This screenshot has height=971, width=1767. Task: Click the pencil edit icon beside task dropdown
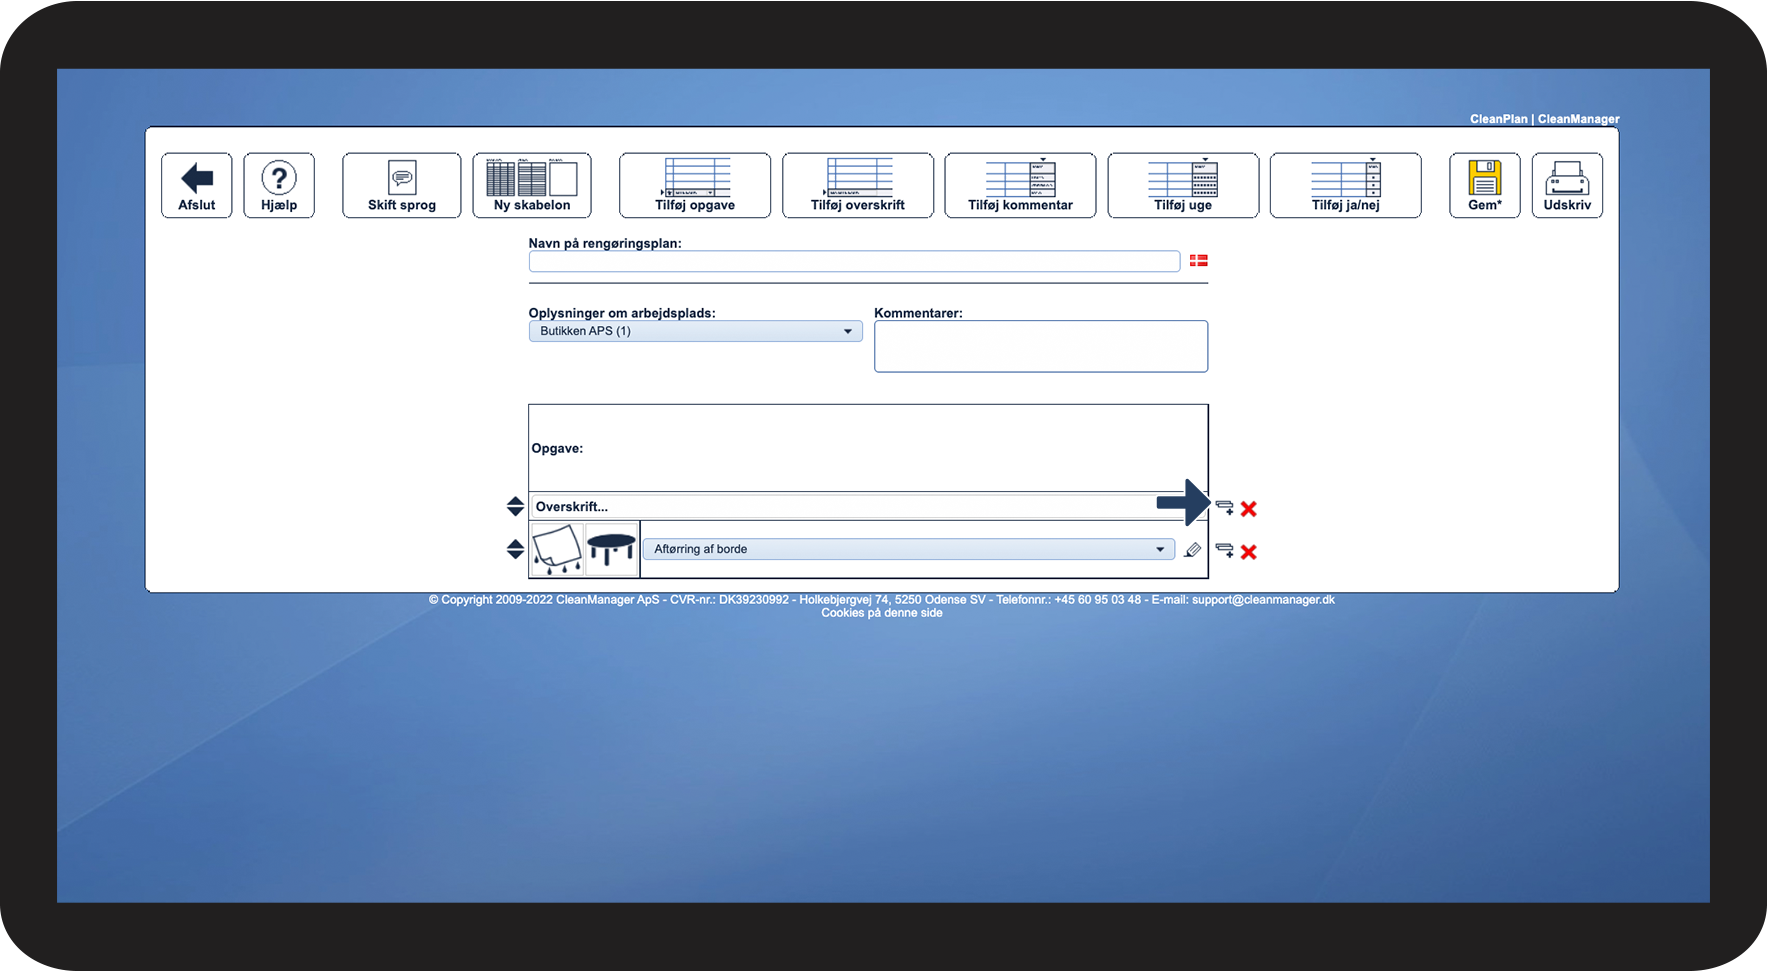pyautogui.click(x=1192, y=550)
